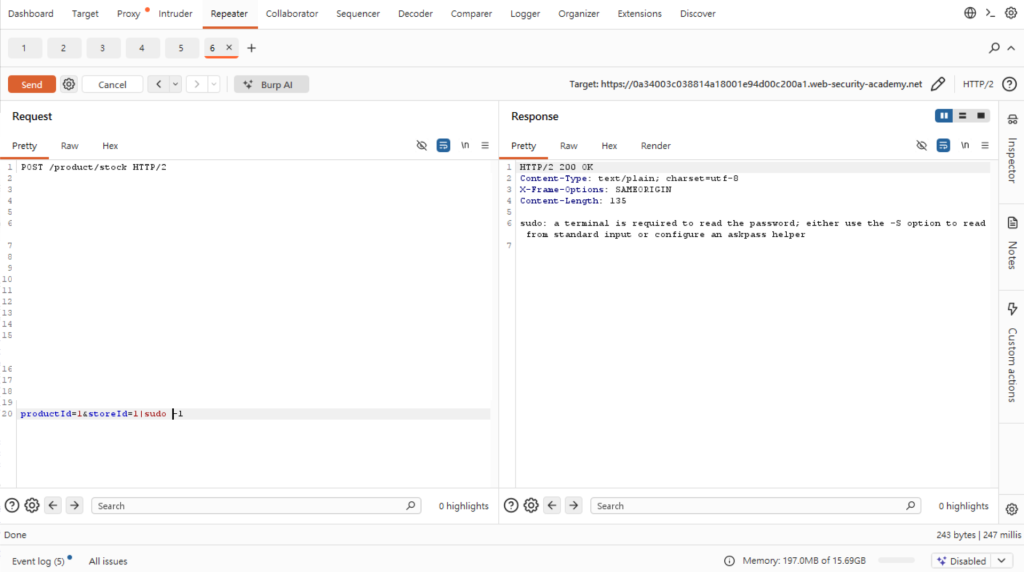Expand the AI Disabled dropdown chevron
The image size is (1024, 572).
[1001, 561]
